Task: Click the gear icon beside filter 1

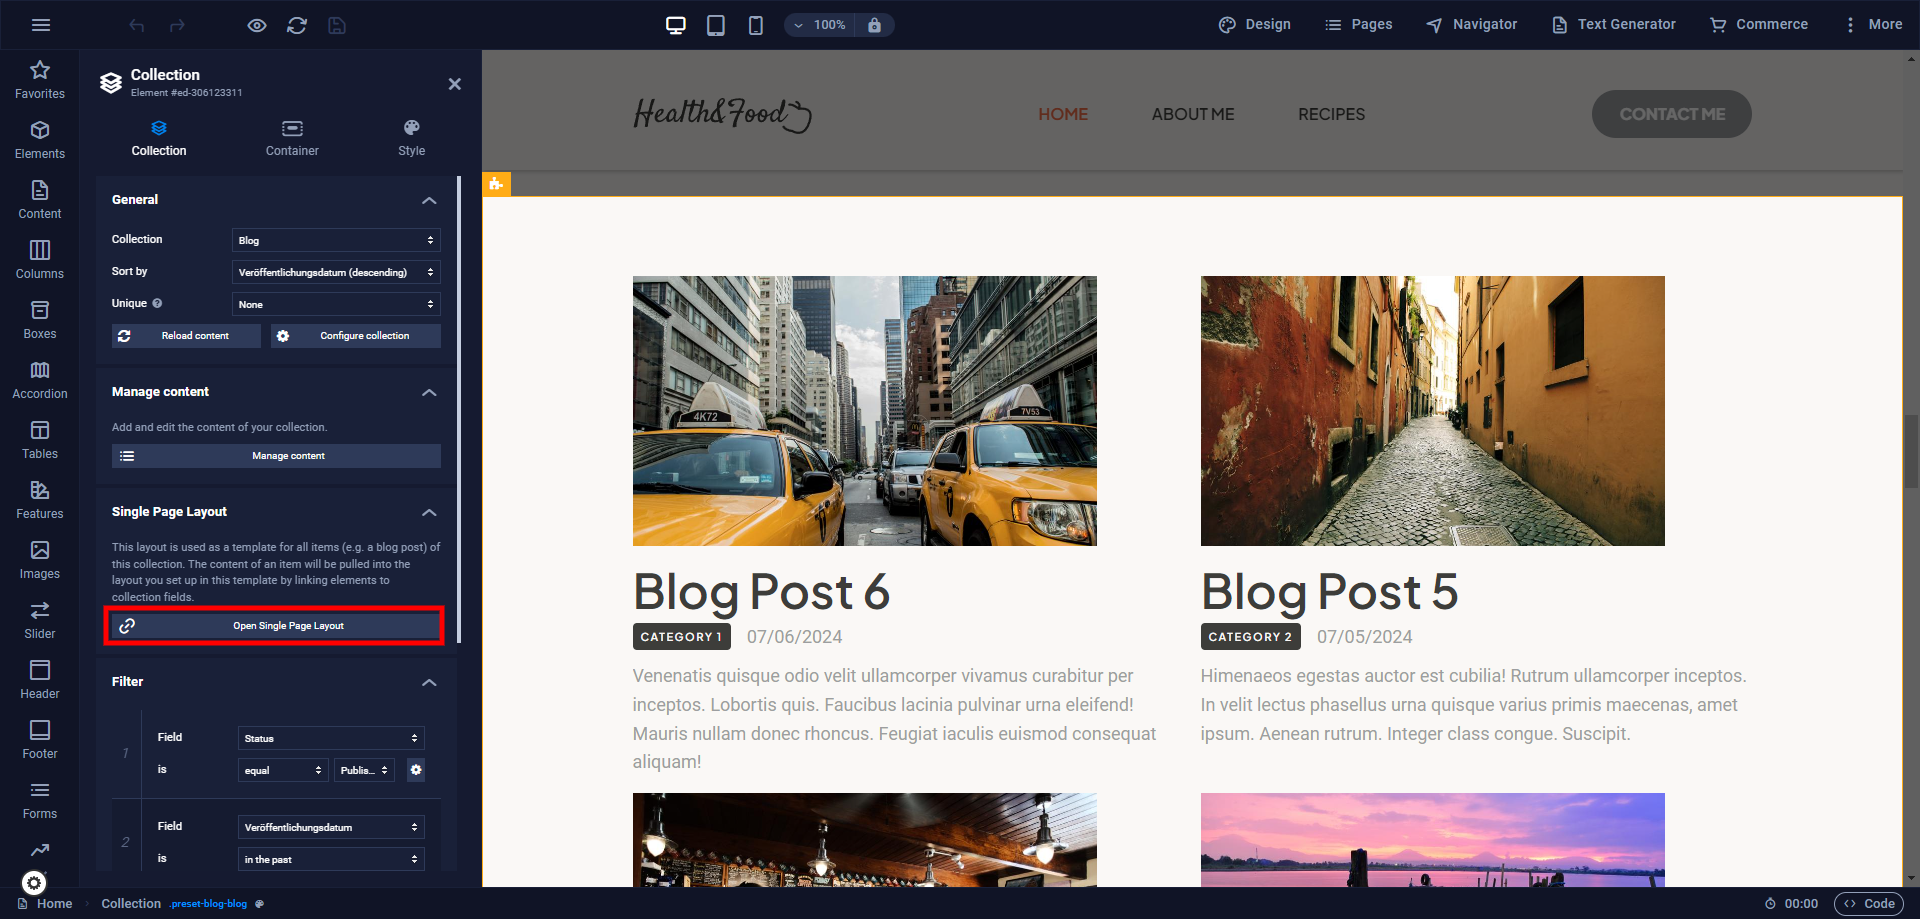Action: [416, 770]
